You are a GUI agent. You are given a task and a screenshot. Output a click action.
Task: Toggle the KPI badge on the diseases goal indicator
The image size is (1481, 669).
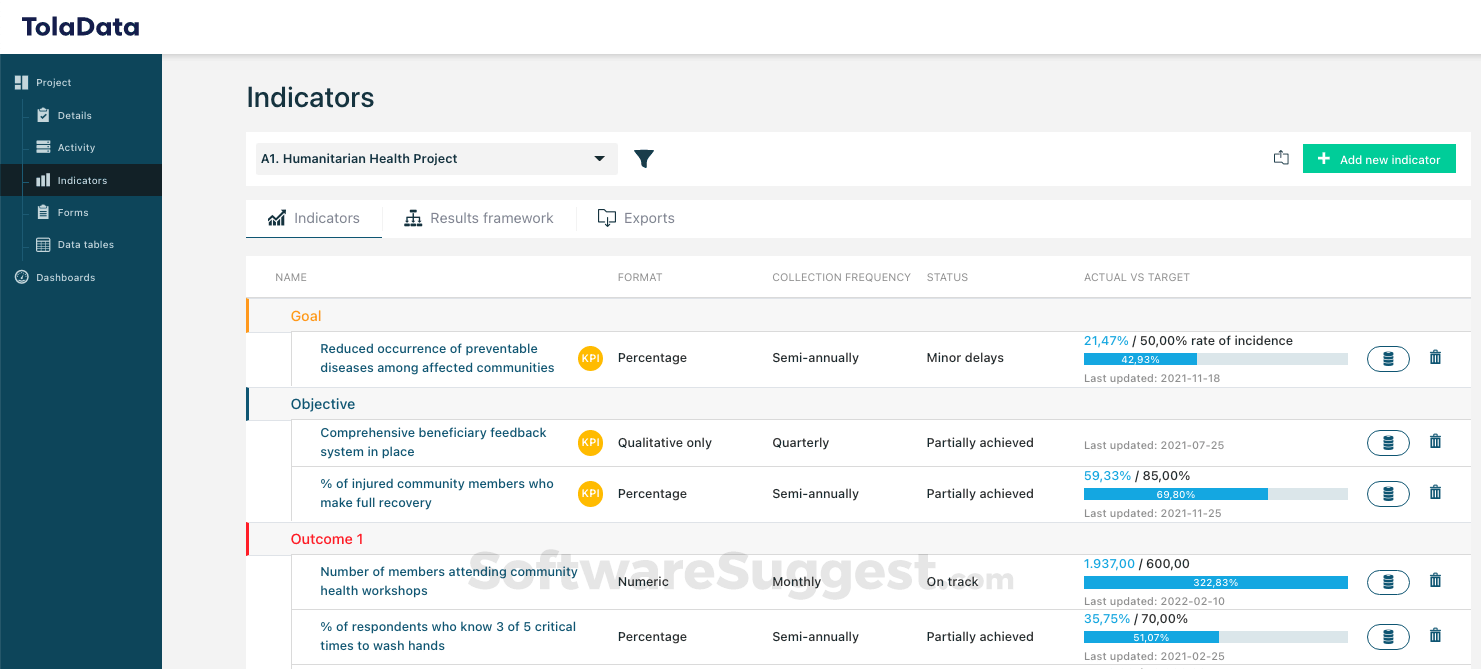tap(590, 357)
